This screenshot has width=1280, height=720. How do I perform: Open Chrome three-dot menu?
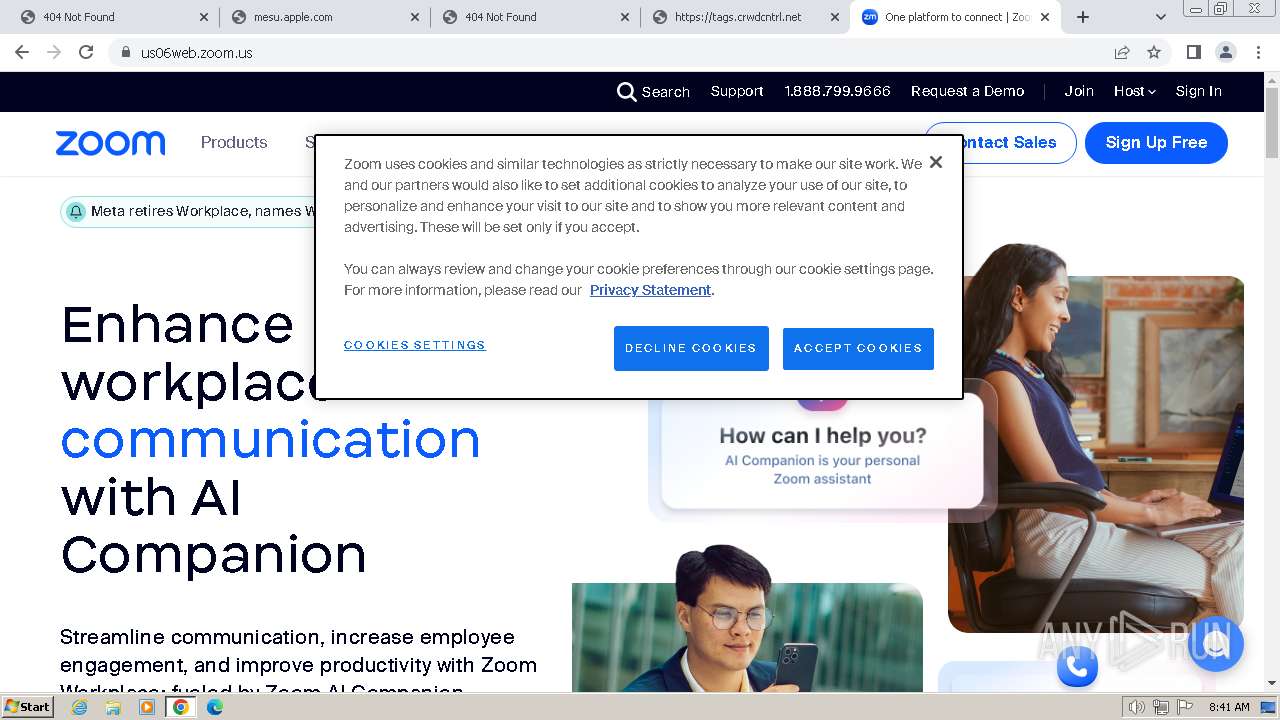[x=1258, y=53]
